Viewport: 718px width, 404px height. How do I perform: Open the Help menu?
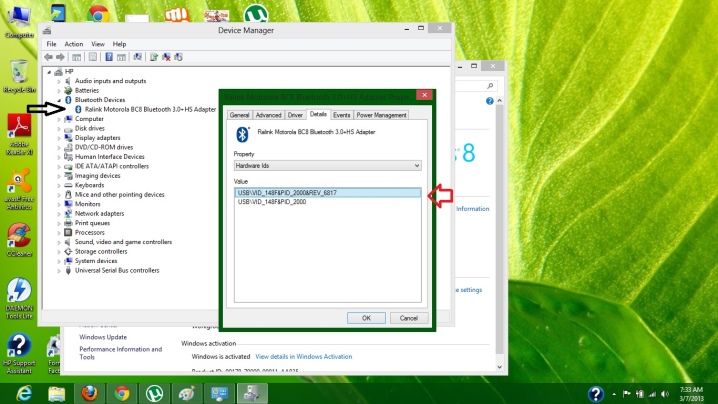(119, 44)
